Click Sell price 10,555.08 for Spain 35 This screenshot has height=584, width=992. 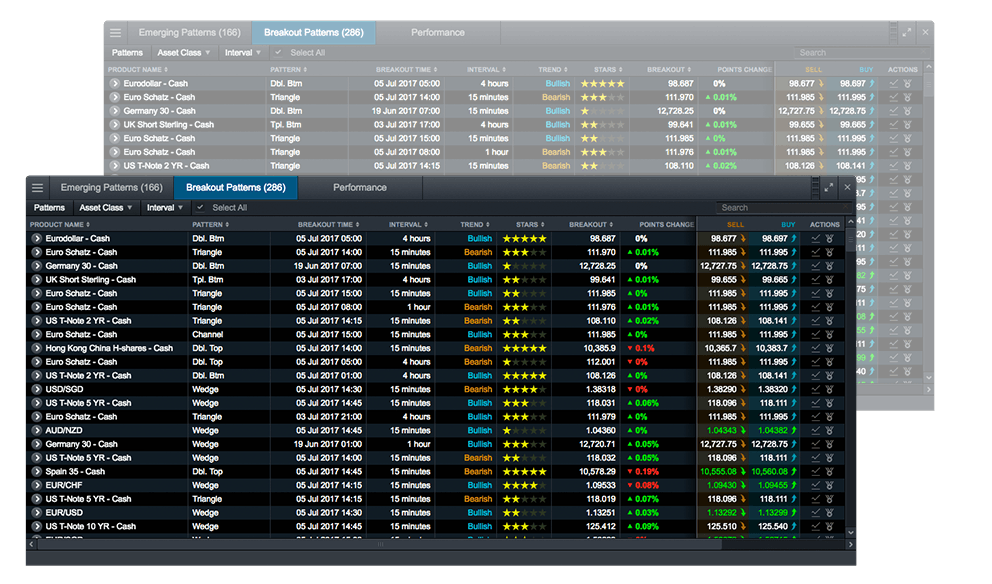[718, 471]
